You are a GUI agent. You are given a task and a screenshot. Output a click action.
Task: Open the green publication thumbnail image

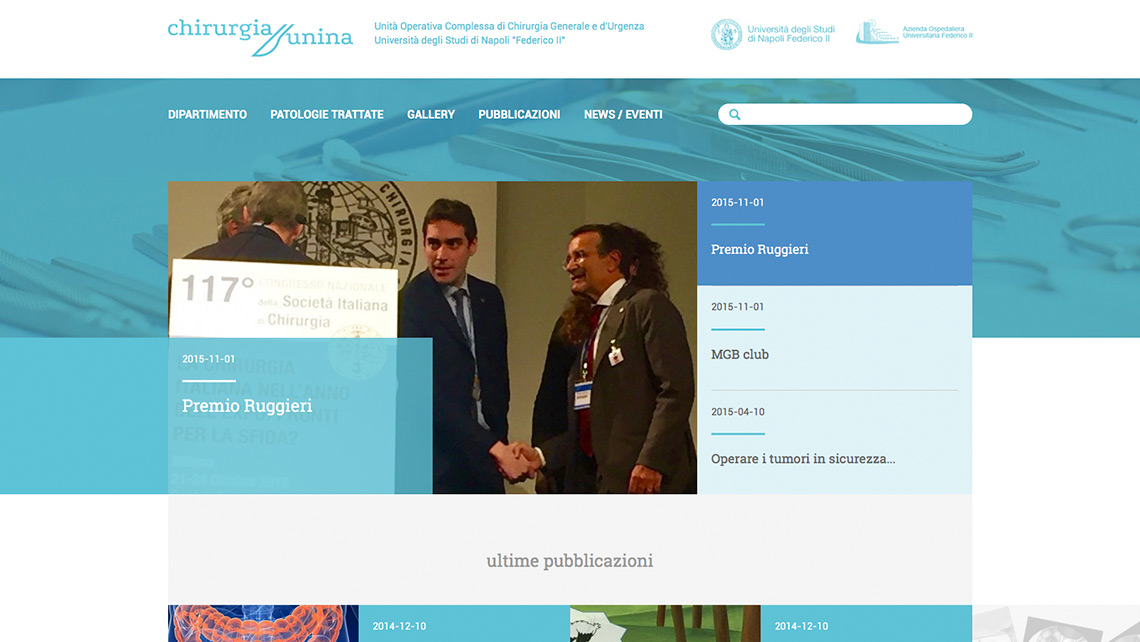[665, 623]
